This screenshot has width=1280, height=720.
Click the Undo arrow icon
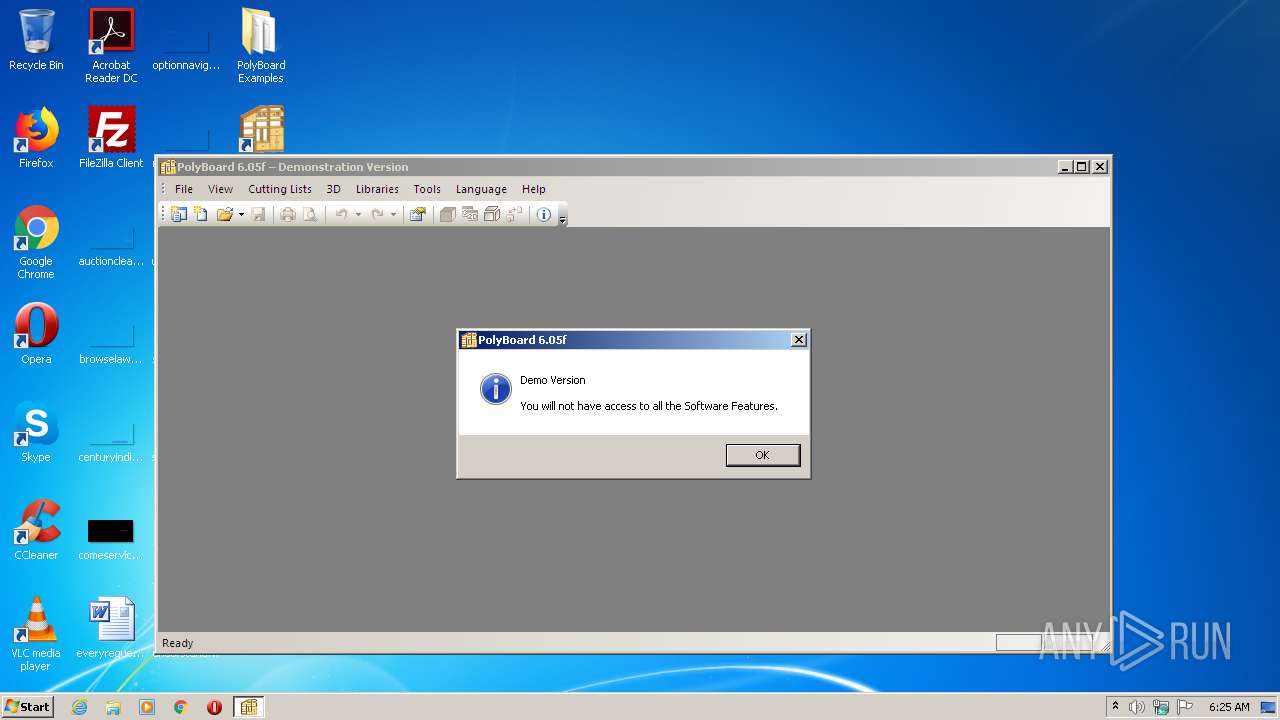click(x=341, y=214)
